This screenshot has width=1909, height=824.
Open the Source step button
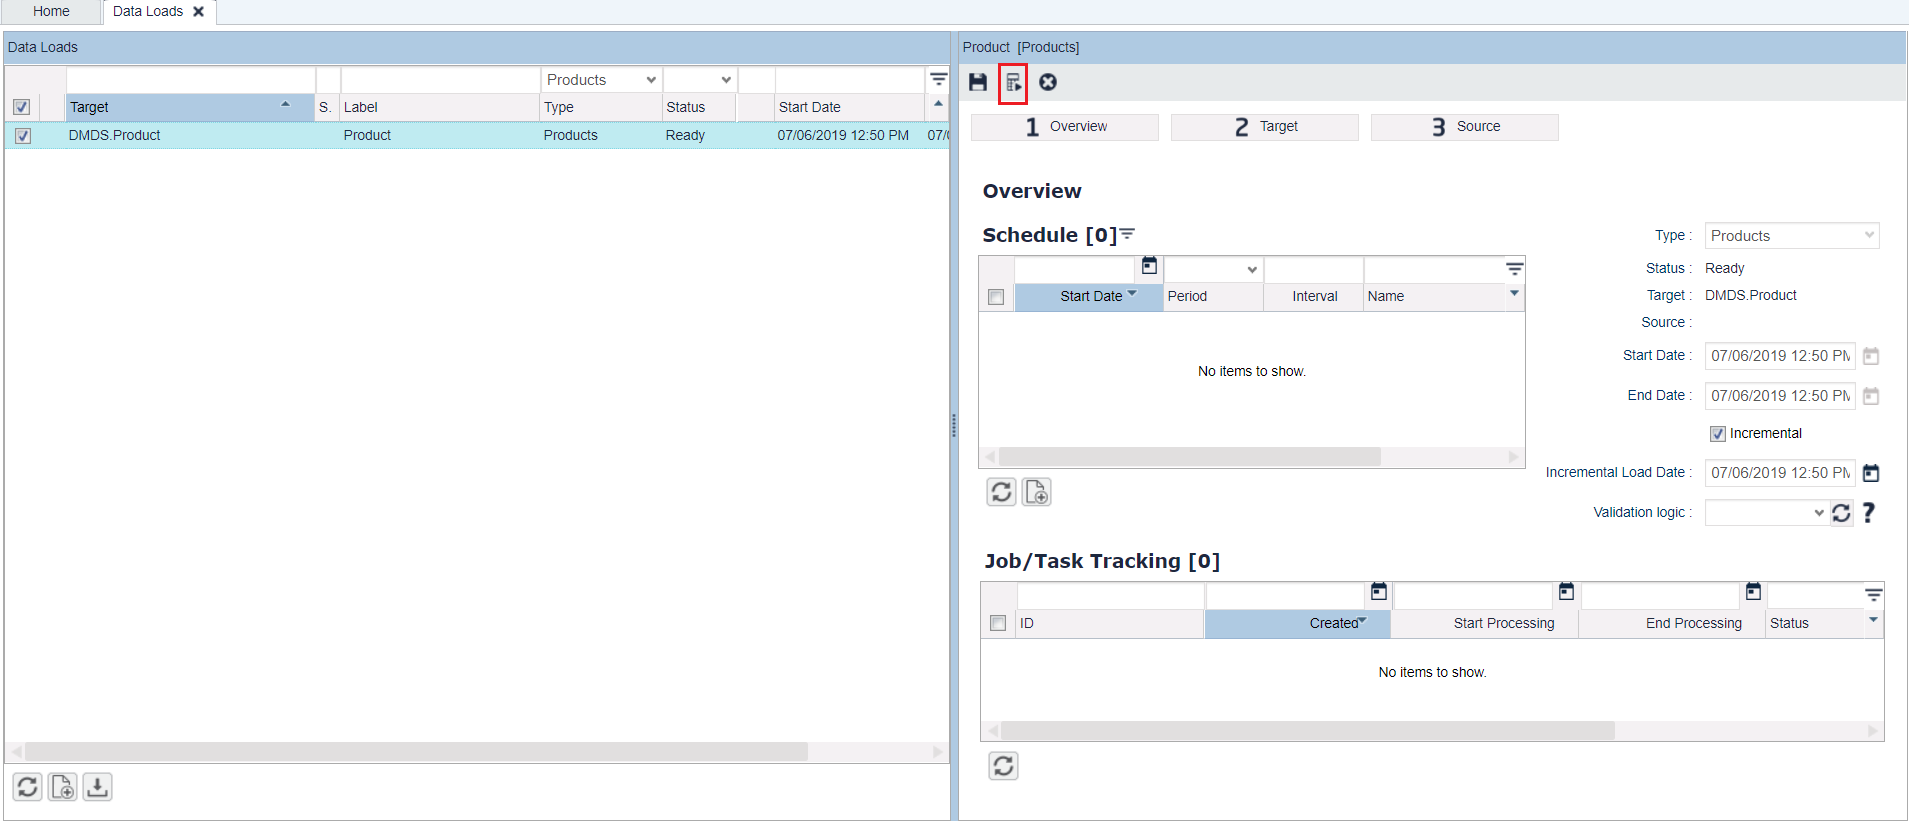[1465, 127]
